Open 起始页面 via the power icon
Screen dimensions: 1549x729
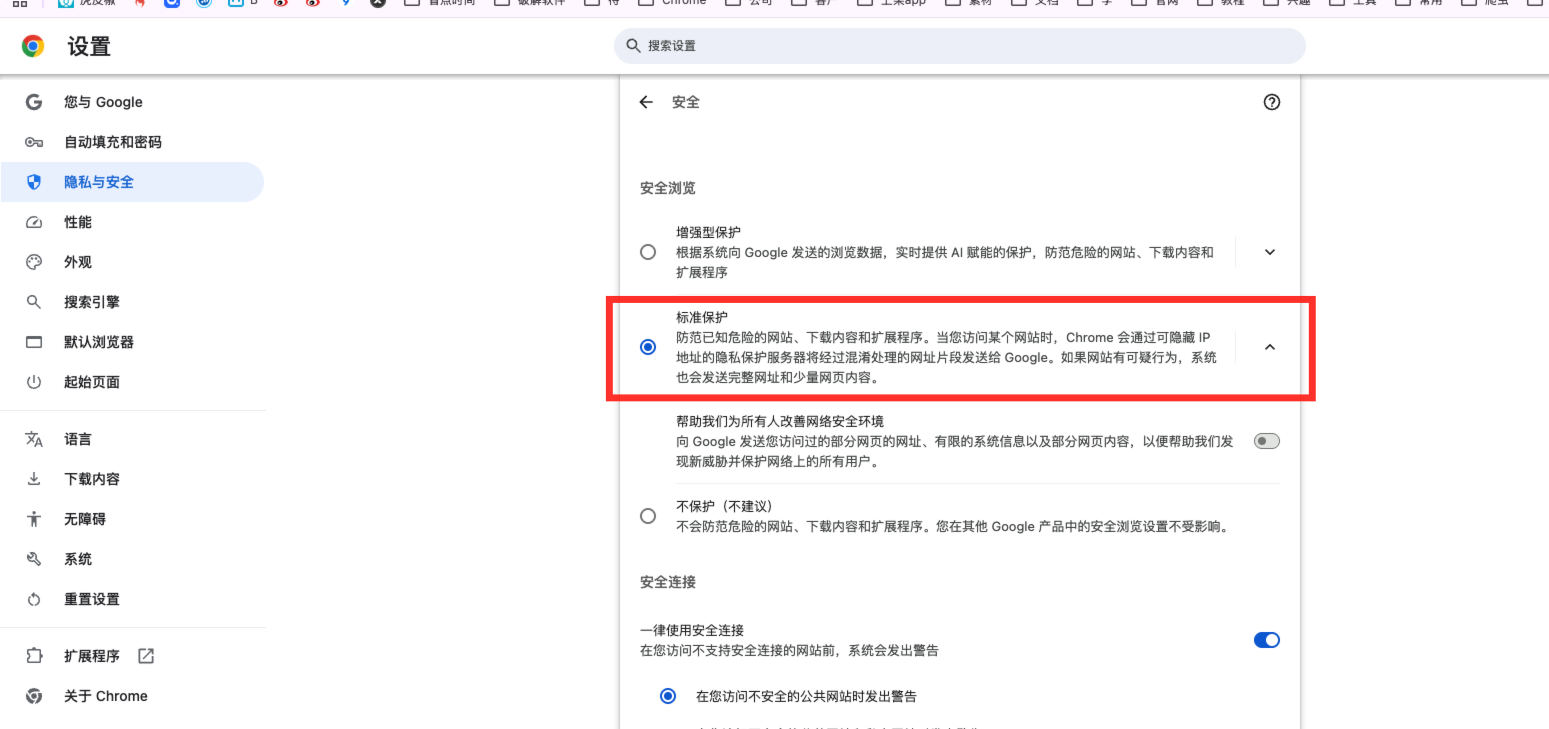point(34,382)
